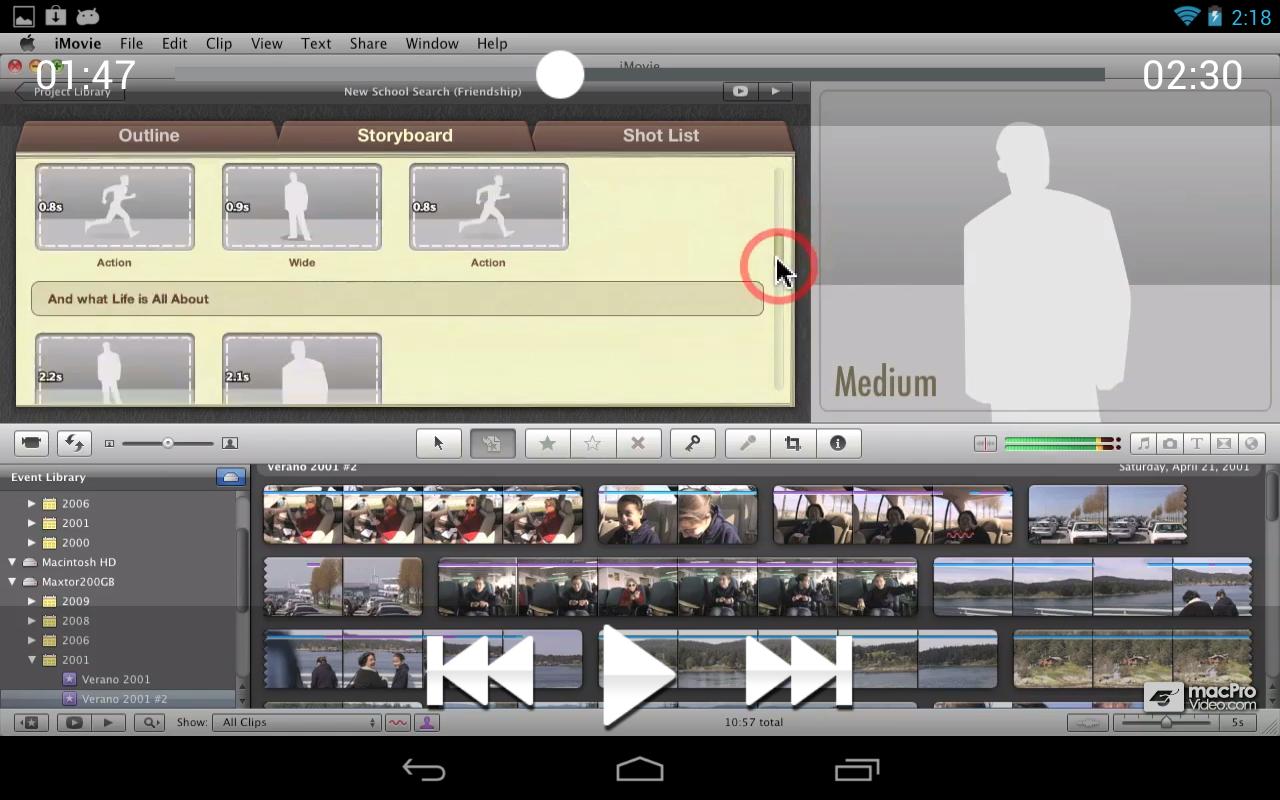The image size is (1280, 800).
Task: Select the crop tool
Action: click(x=793, y=443)
